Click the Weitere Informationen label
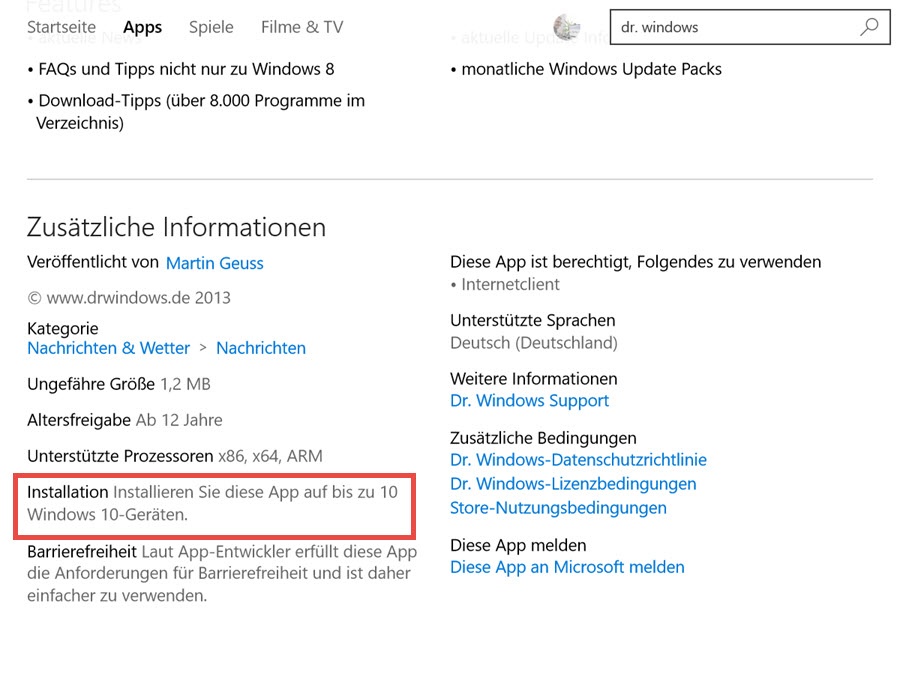900x675 pixels. [534, 379]
